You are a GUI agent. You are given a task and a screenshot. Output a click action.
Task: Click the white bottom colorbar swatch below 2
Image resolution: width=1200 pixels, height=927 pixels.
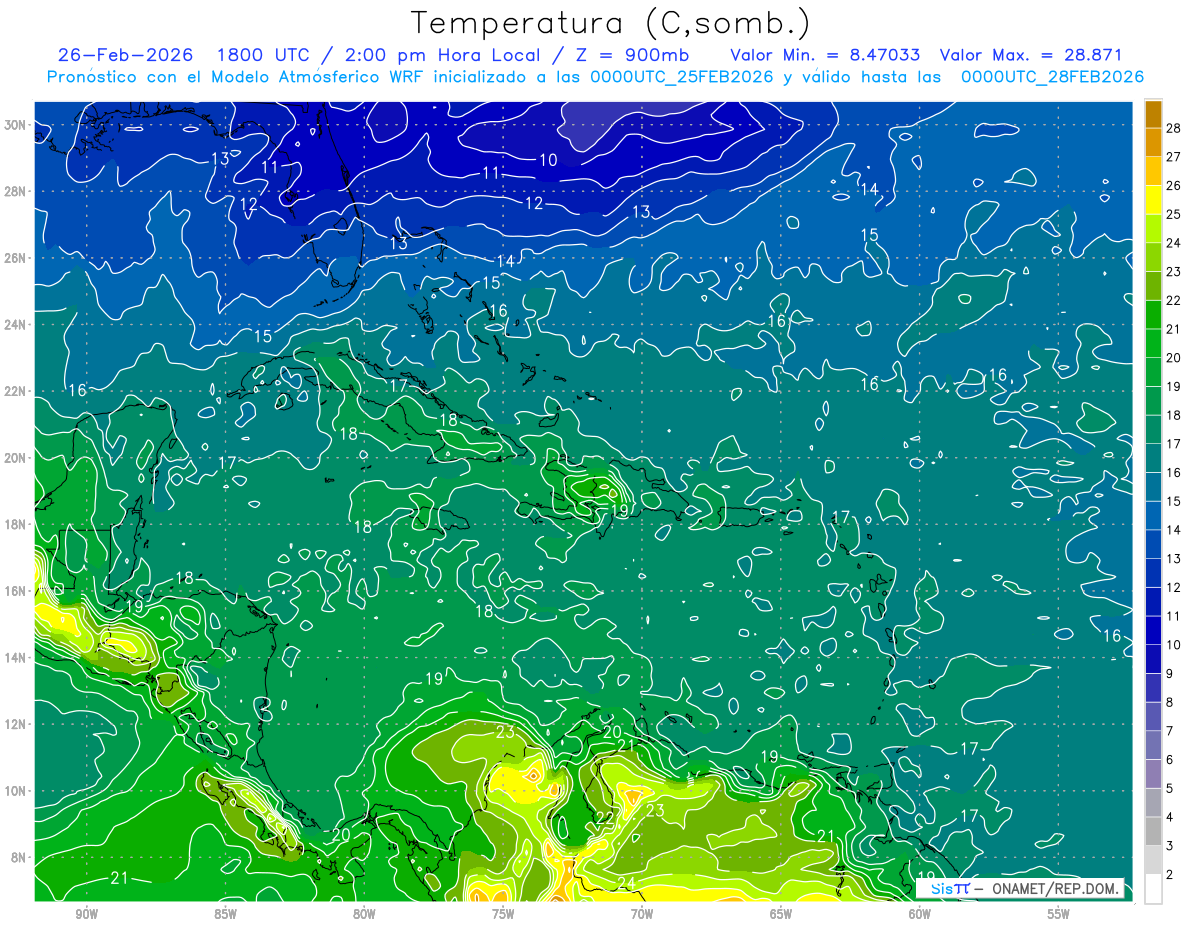(x=1153, y=889)
